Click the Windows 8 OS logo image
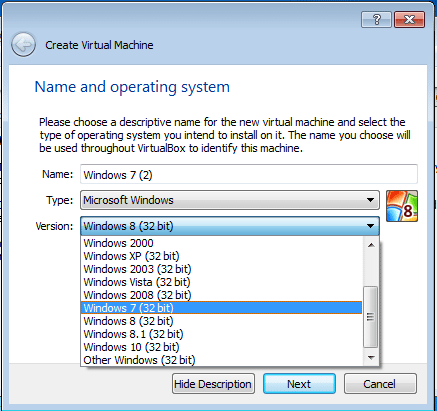This screenshot has height=411, width=437. click(402, 206)
